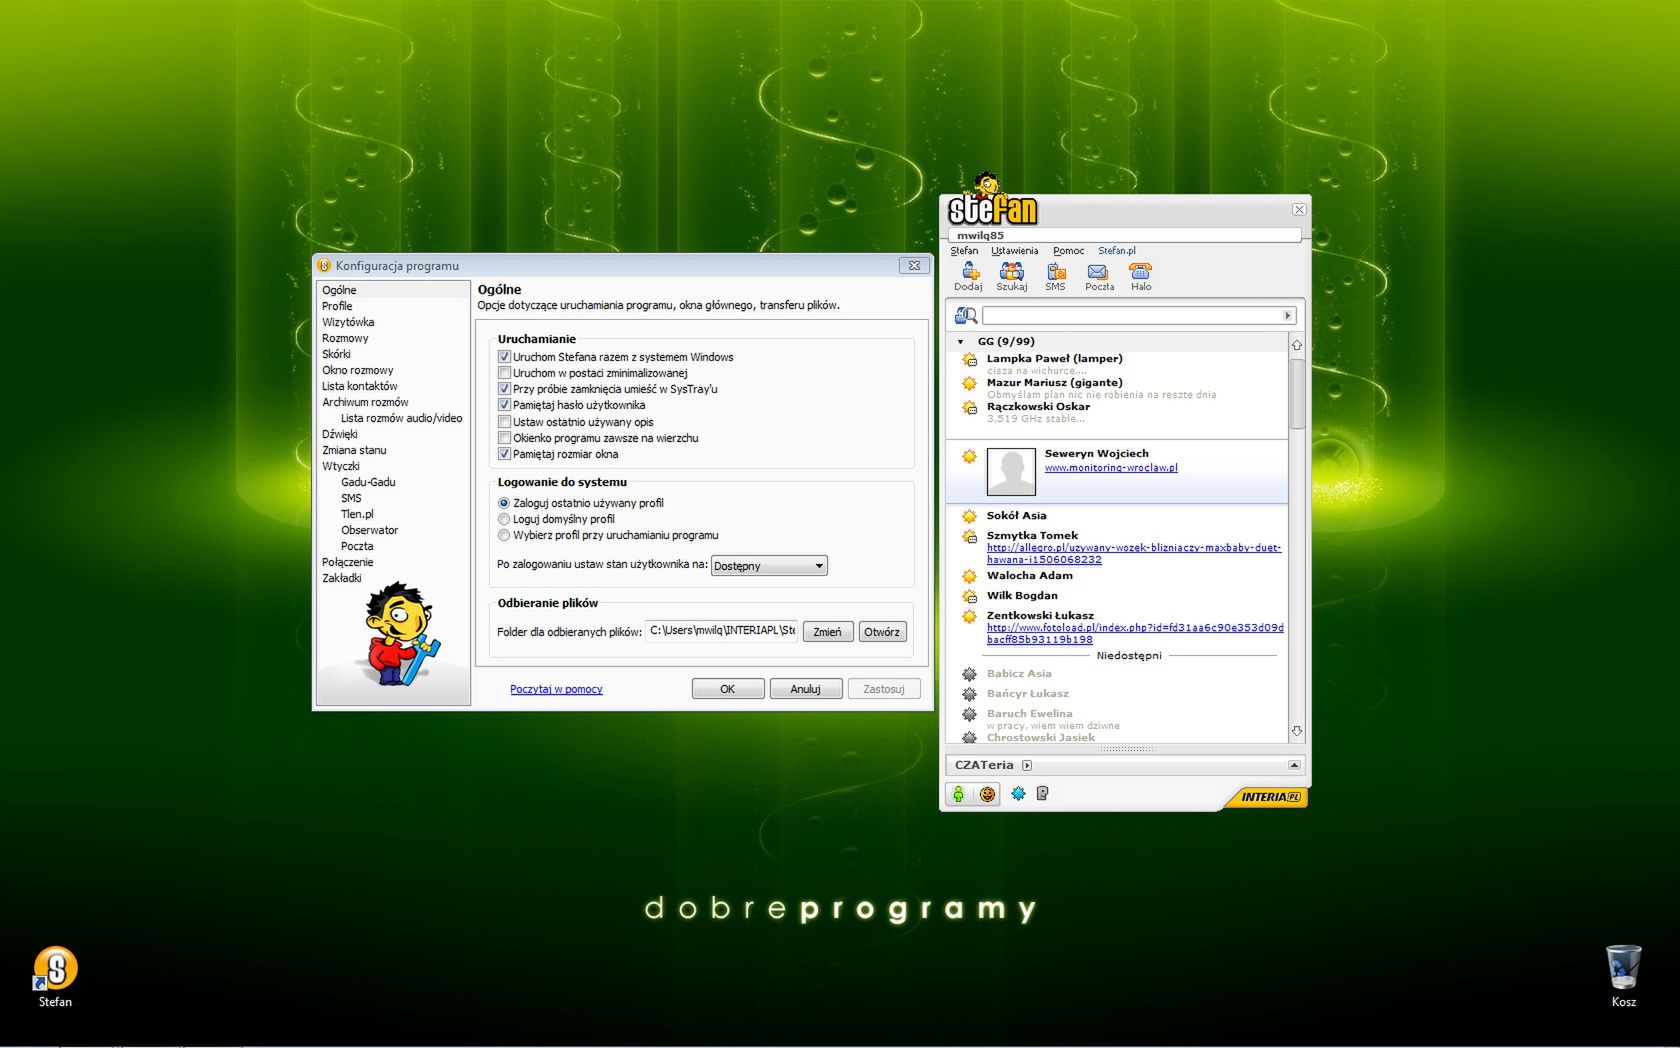Click the Zmień folder button
The height and width of the screenshot is (1048, 1680).
point(828,632)
